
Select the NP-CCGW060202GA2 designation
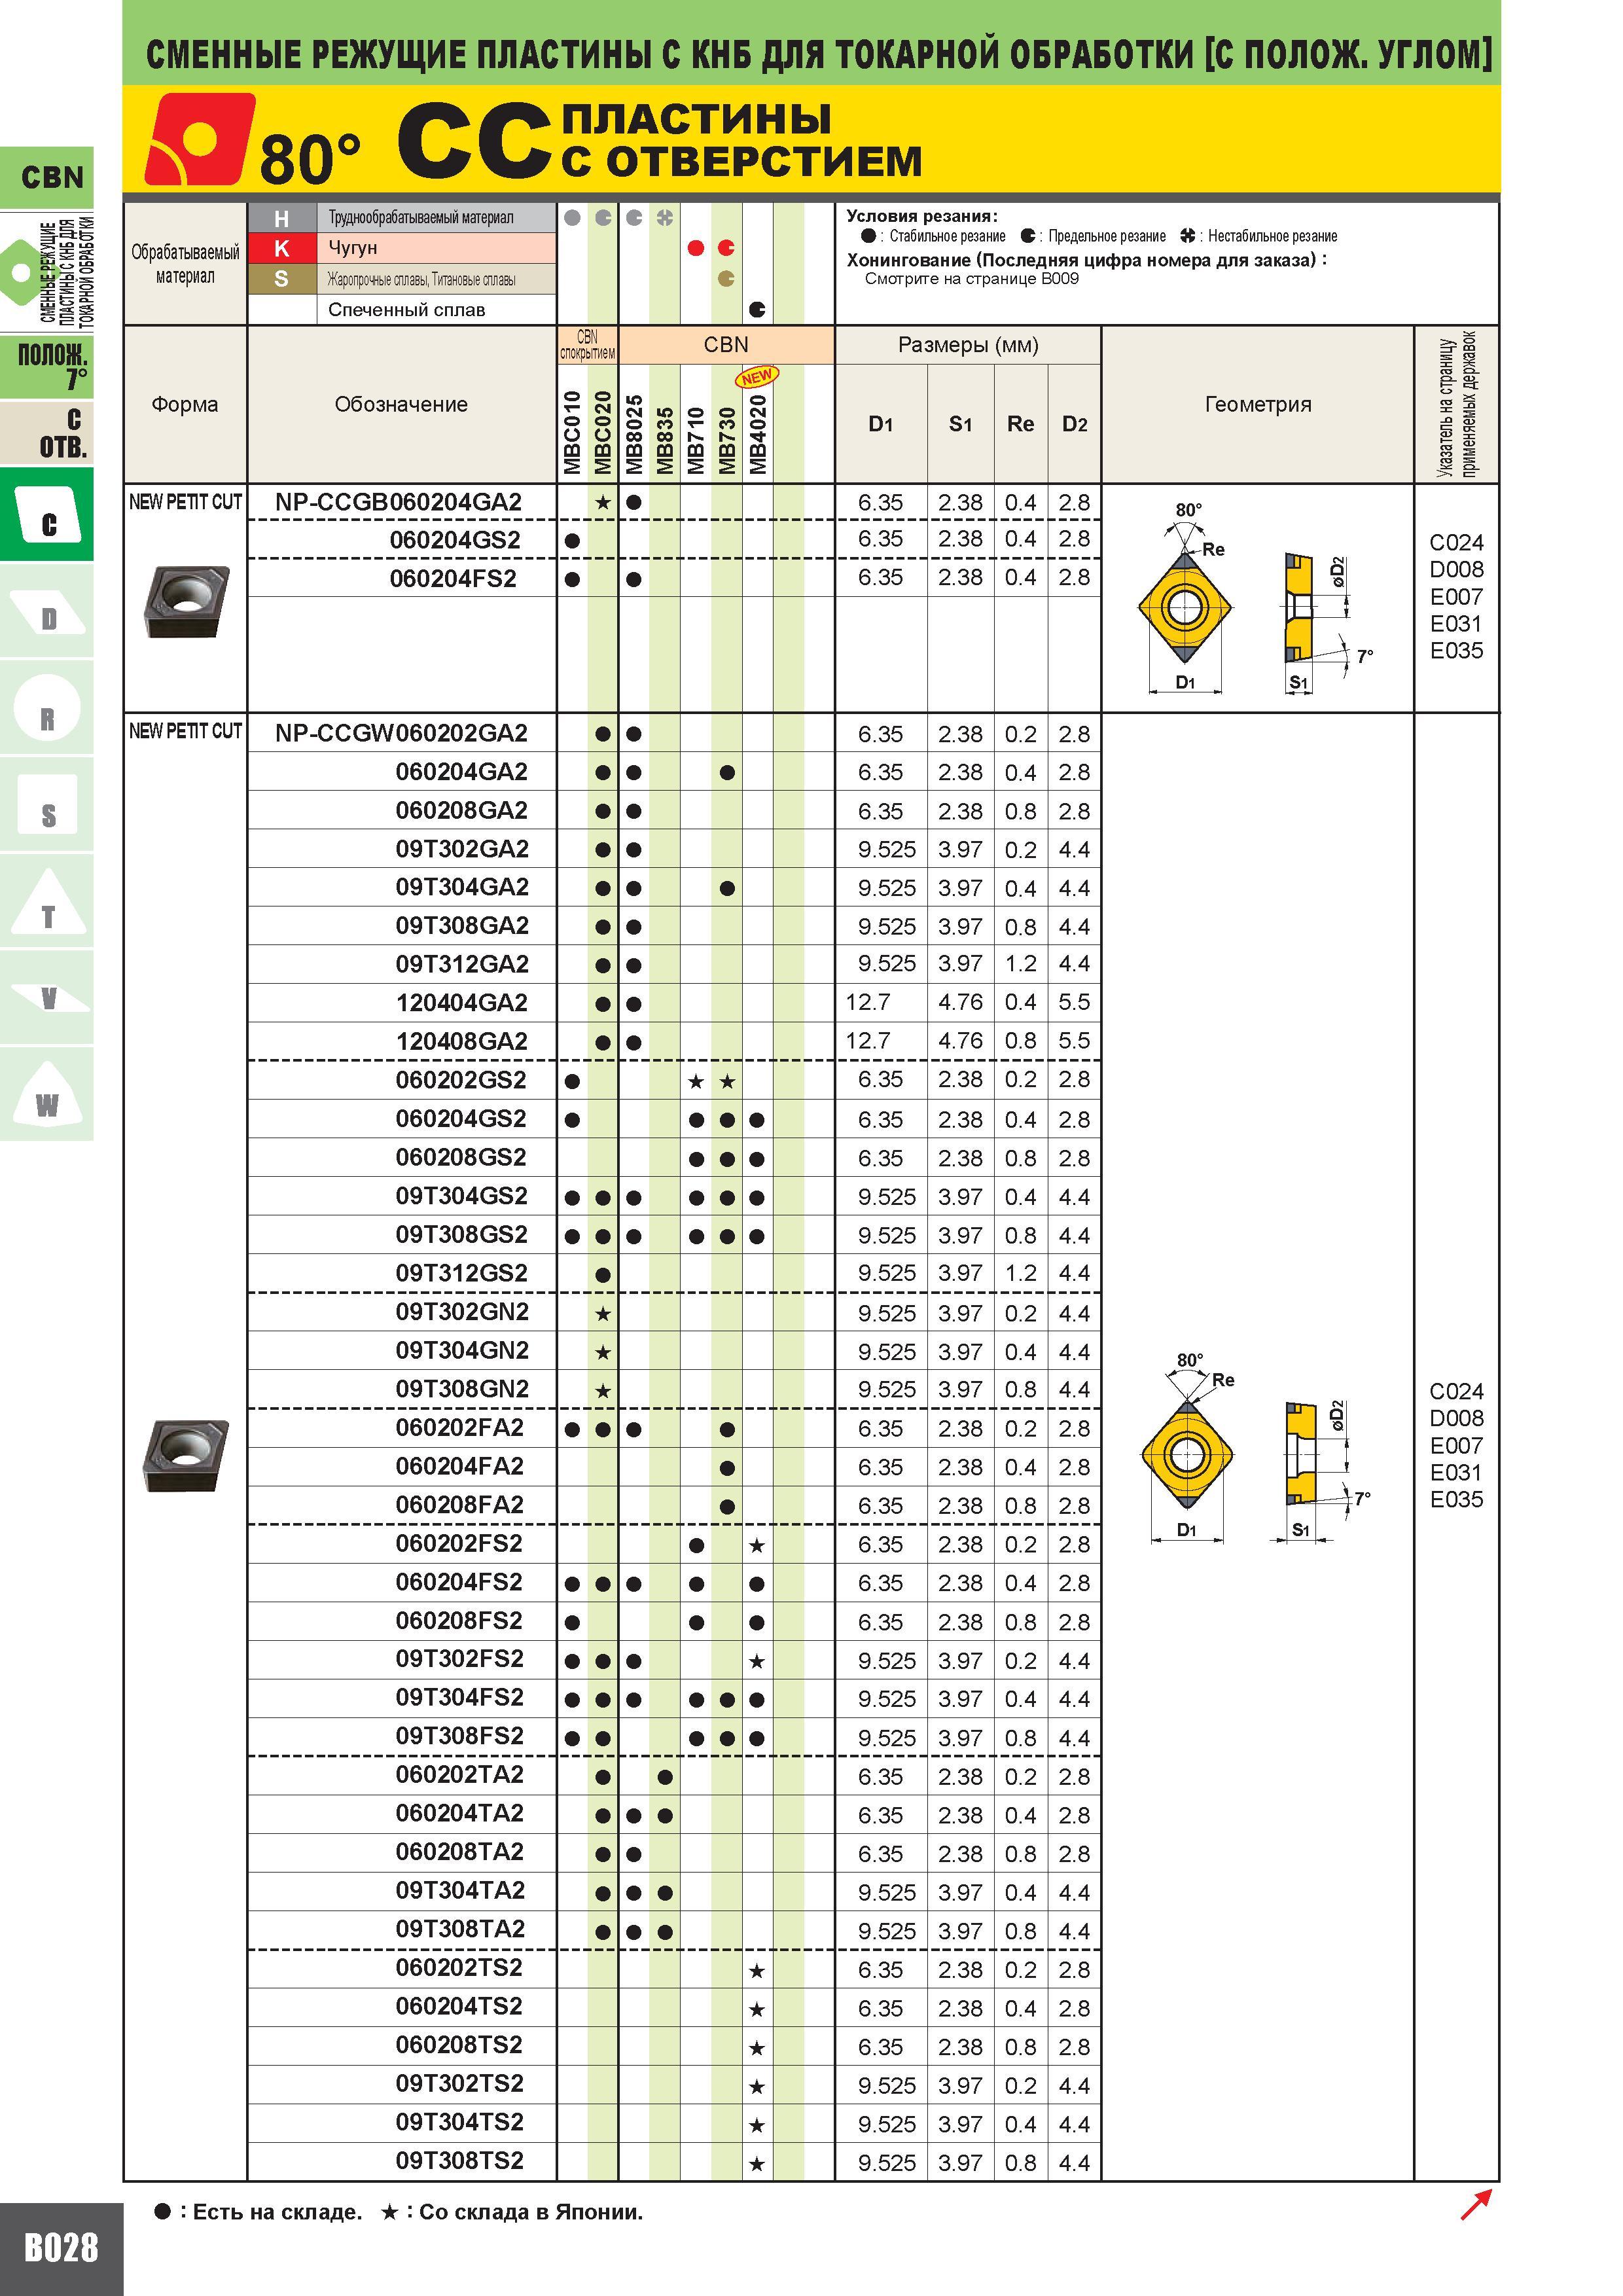[401, 733]
